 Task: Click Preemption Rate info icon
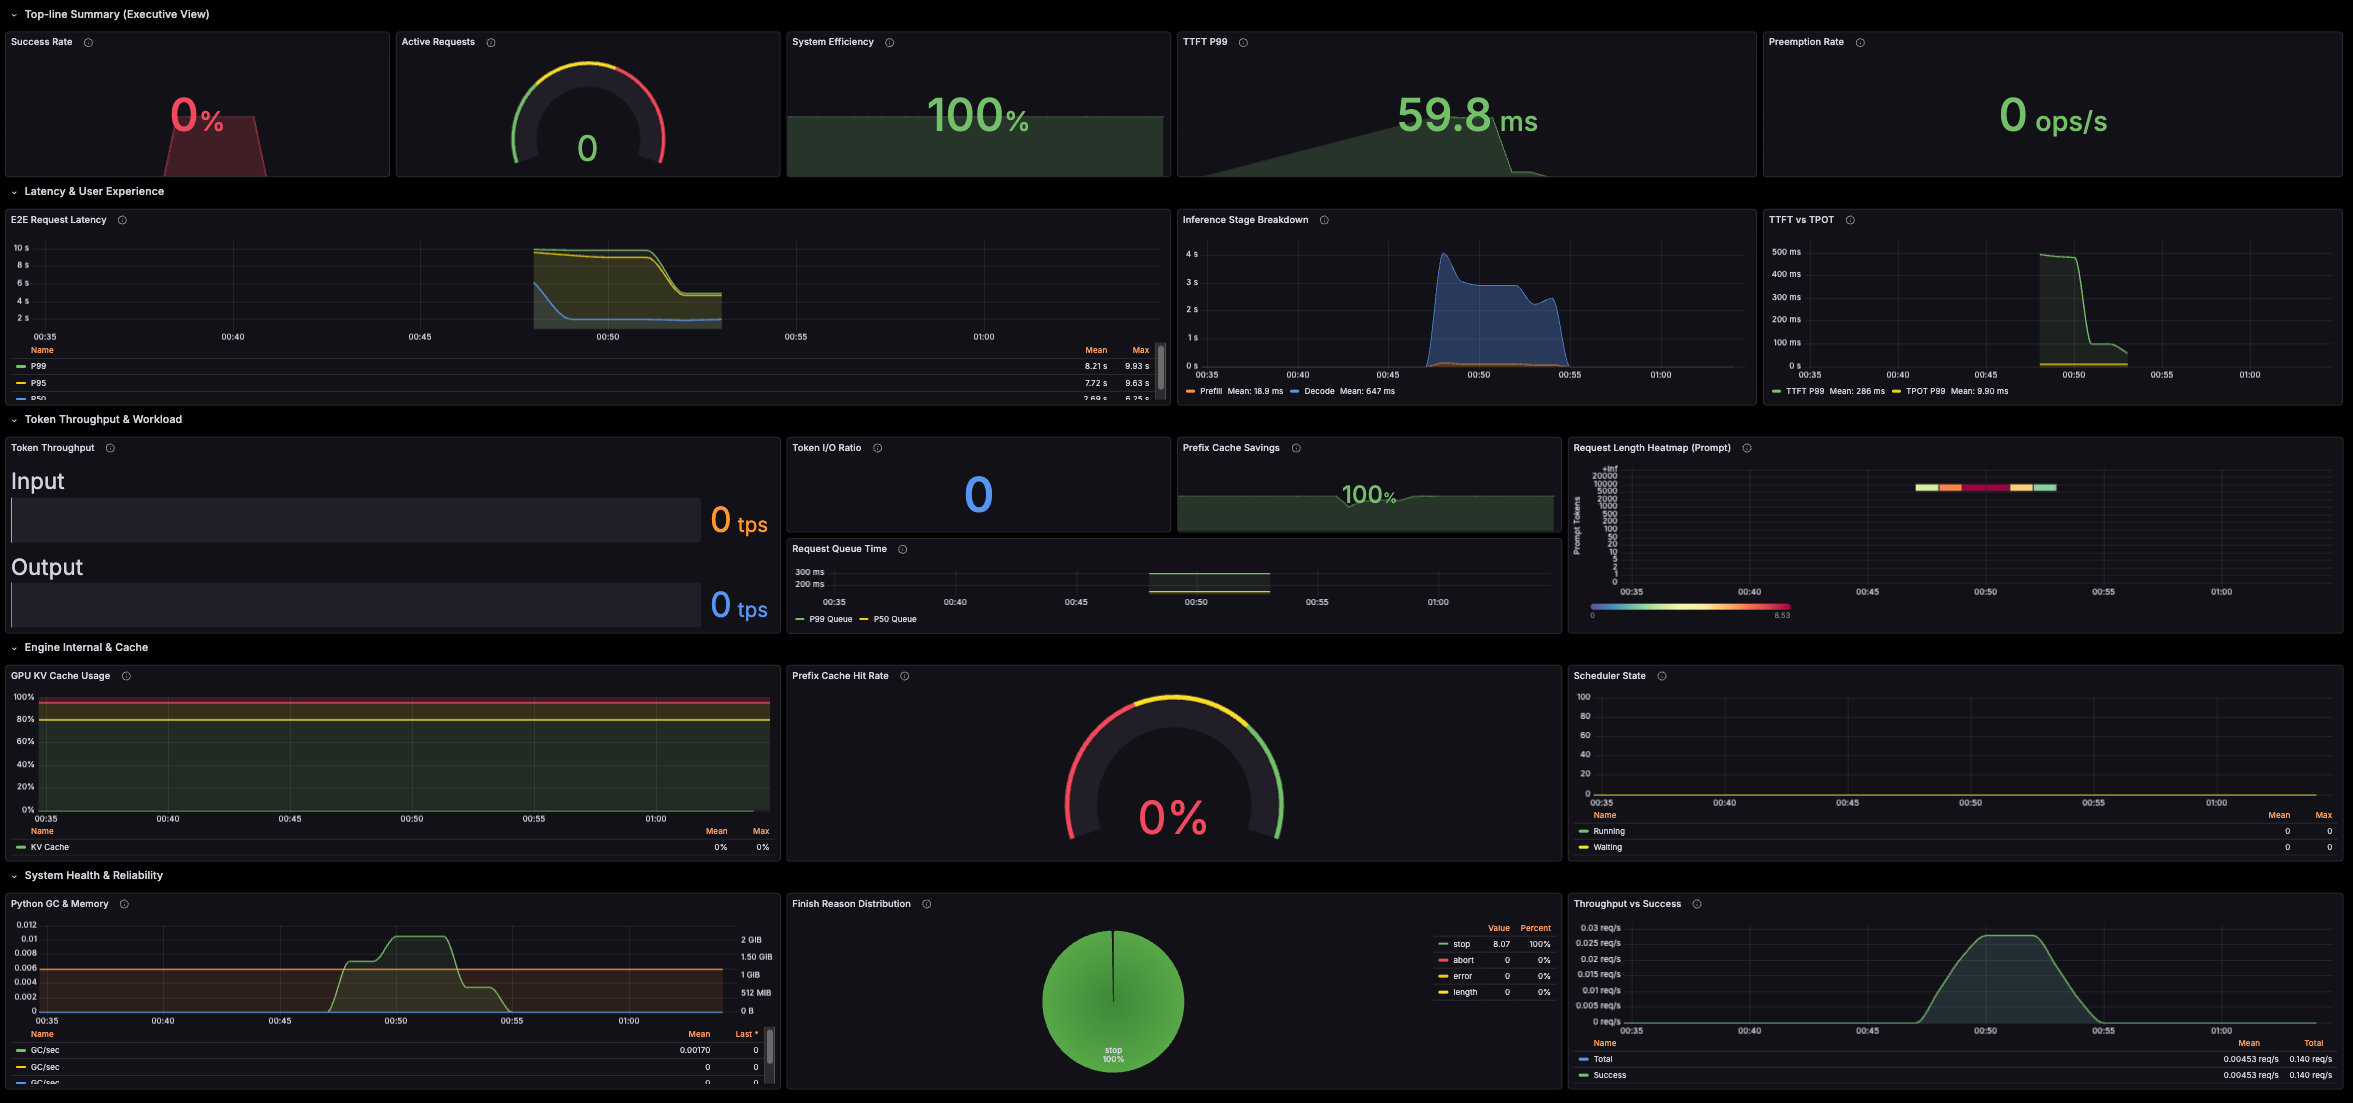point(1860,42)
